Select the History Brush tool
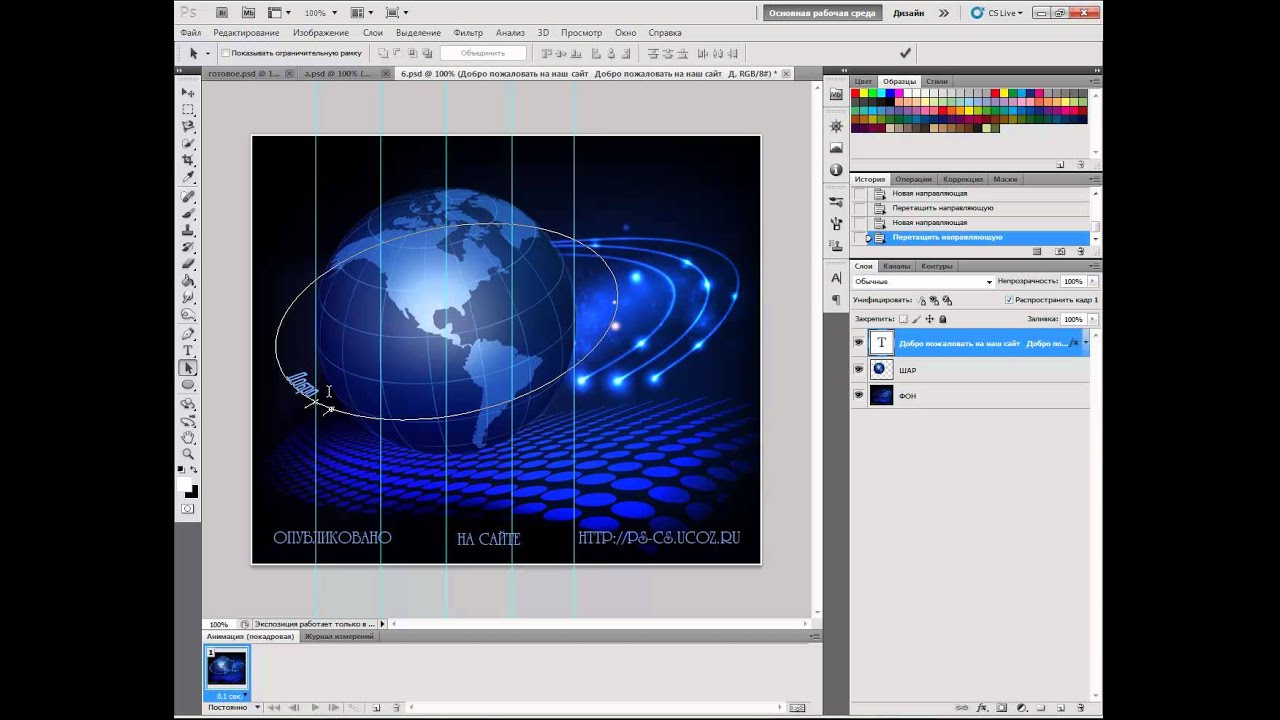This screenshot has height=720, width=1280. pos(188,248)
